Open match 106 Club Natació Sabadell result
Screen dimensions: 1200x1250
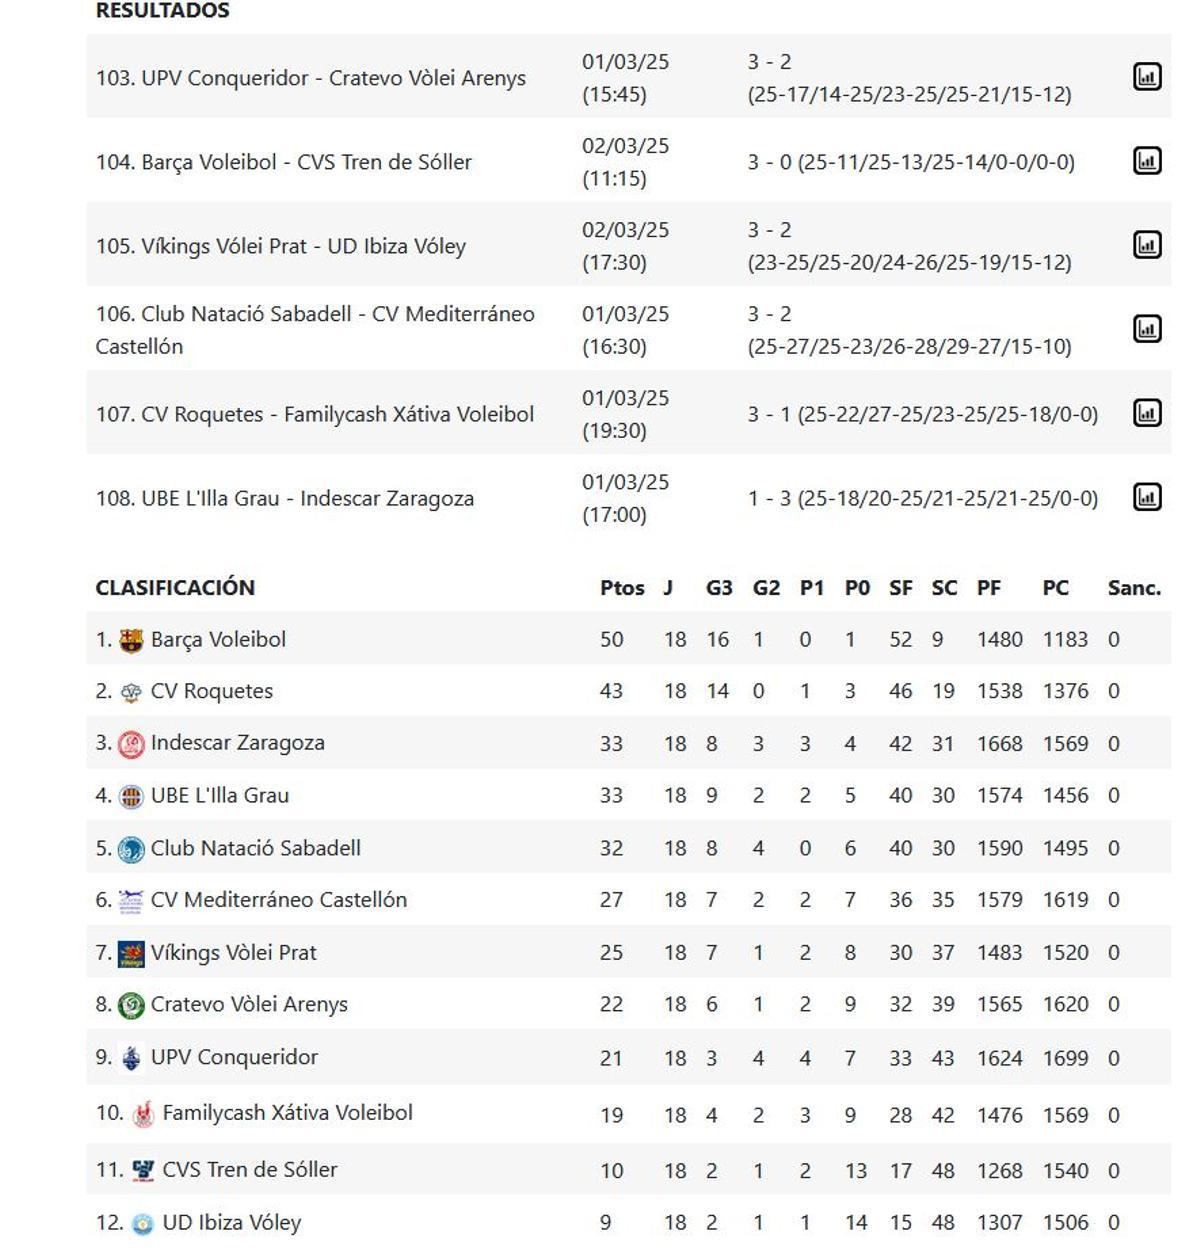pos(316,327)
